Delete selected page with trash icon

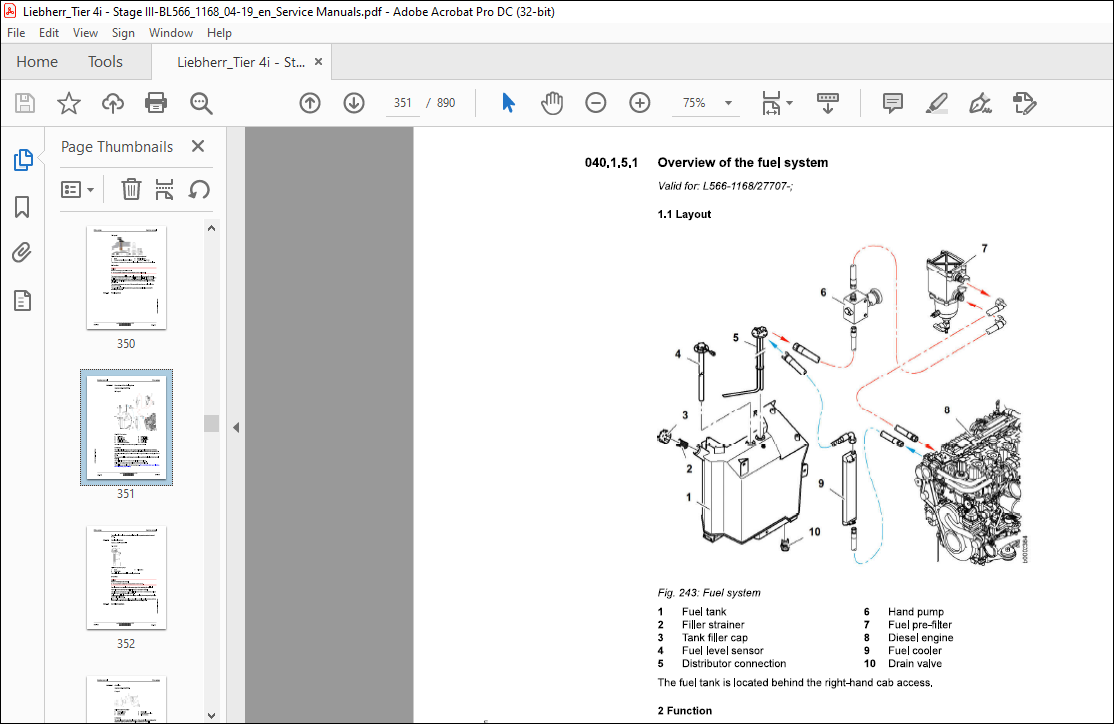pyautogui.click(x=131, y=190)
